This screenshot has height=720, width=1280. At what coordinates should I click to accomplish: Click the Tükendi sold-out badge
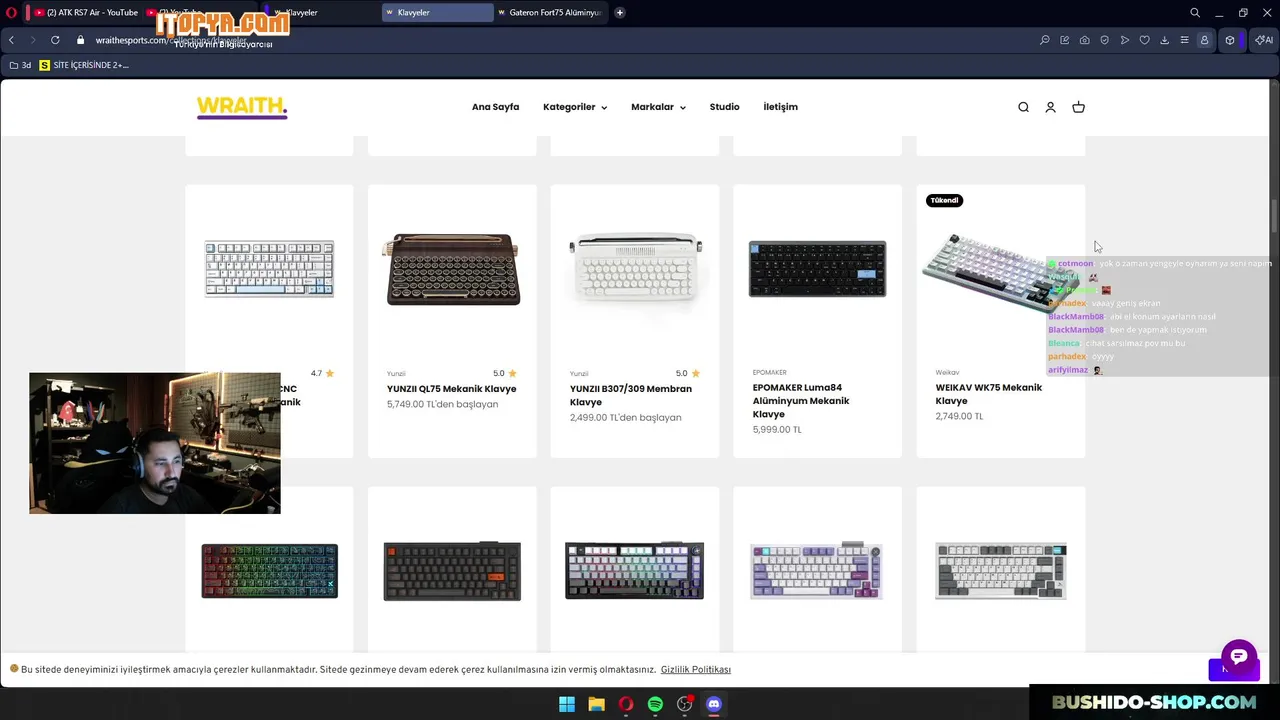(944, 200)
